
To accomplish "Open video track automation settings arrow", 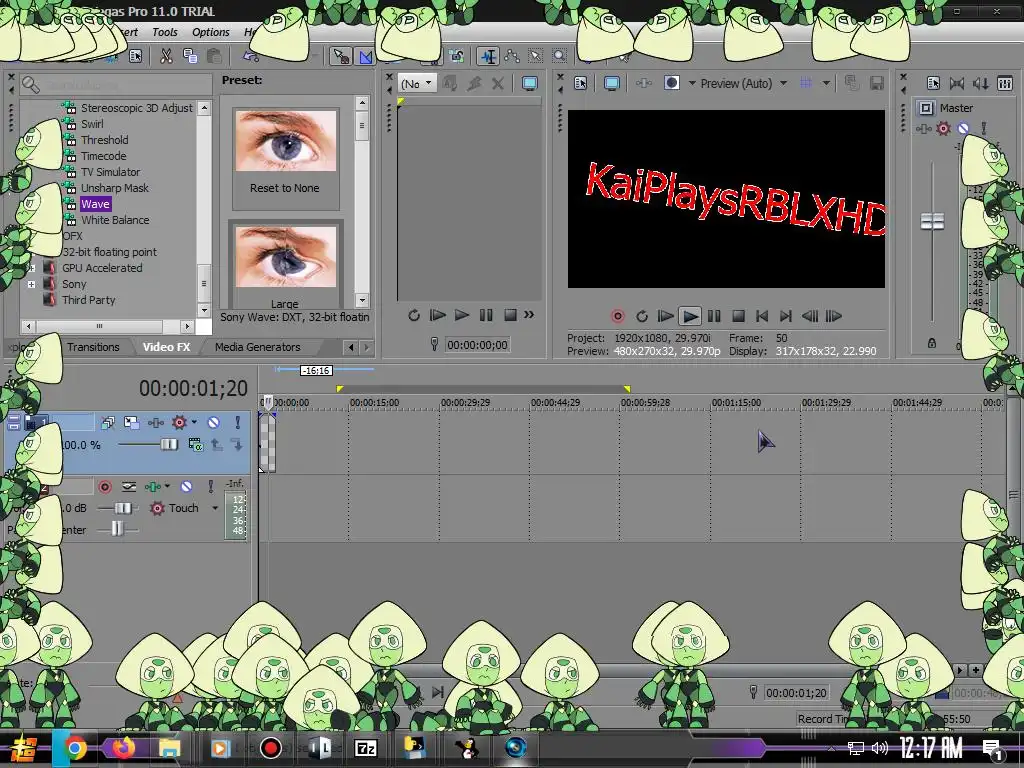I will [194, 423].
